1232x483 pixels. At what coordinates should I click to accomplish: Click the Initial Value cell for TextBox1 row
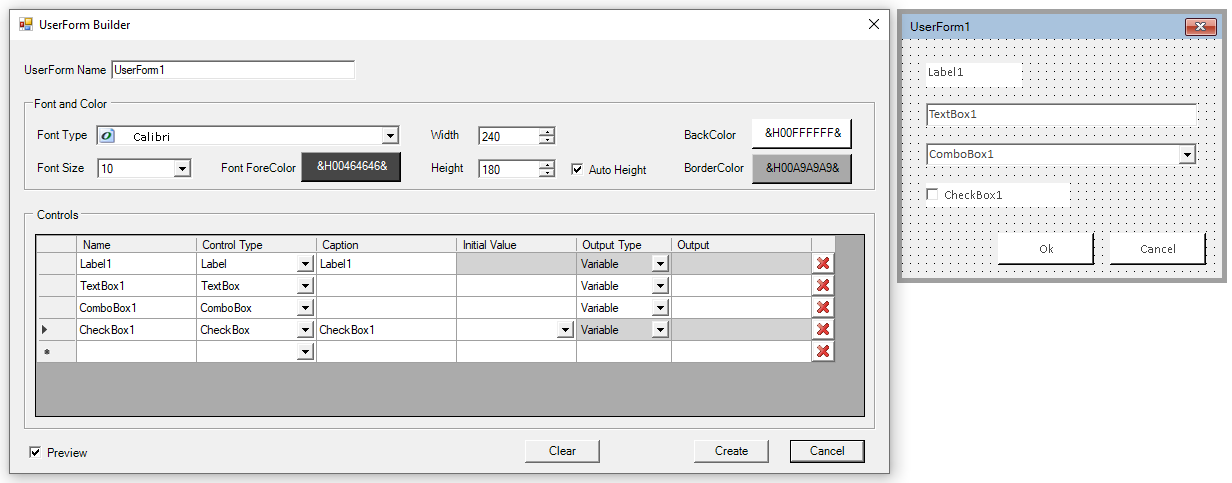pyautogui.click(x=516, y=286)
